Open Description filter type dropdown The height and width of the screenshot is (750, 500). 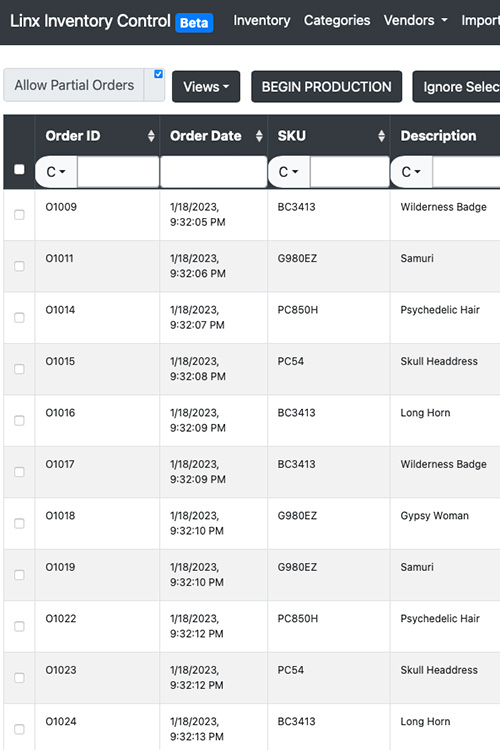click(x=411, y=172)
